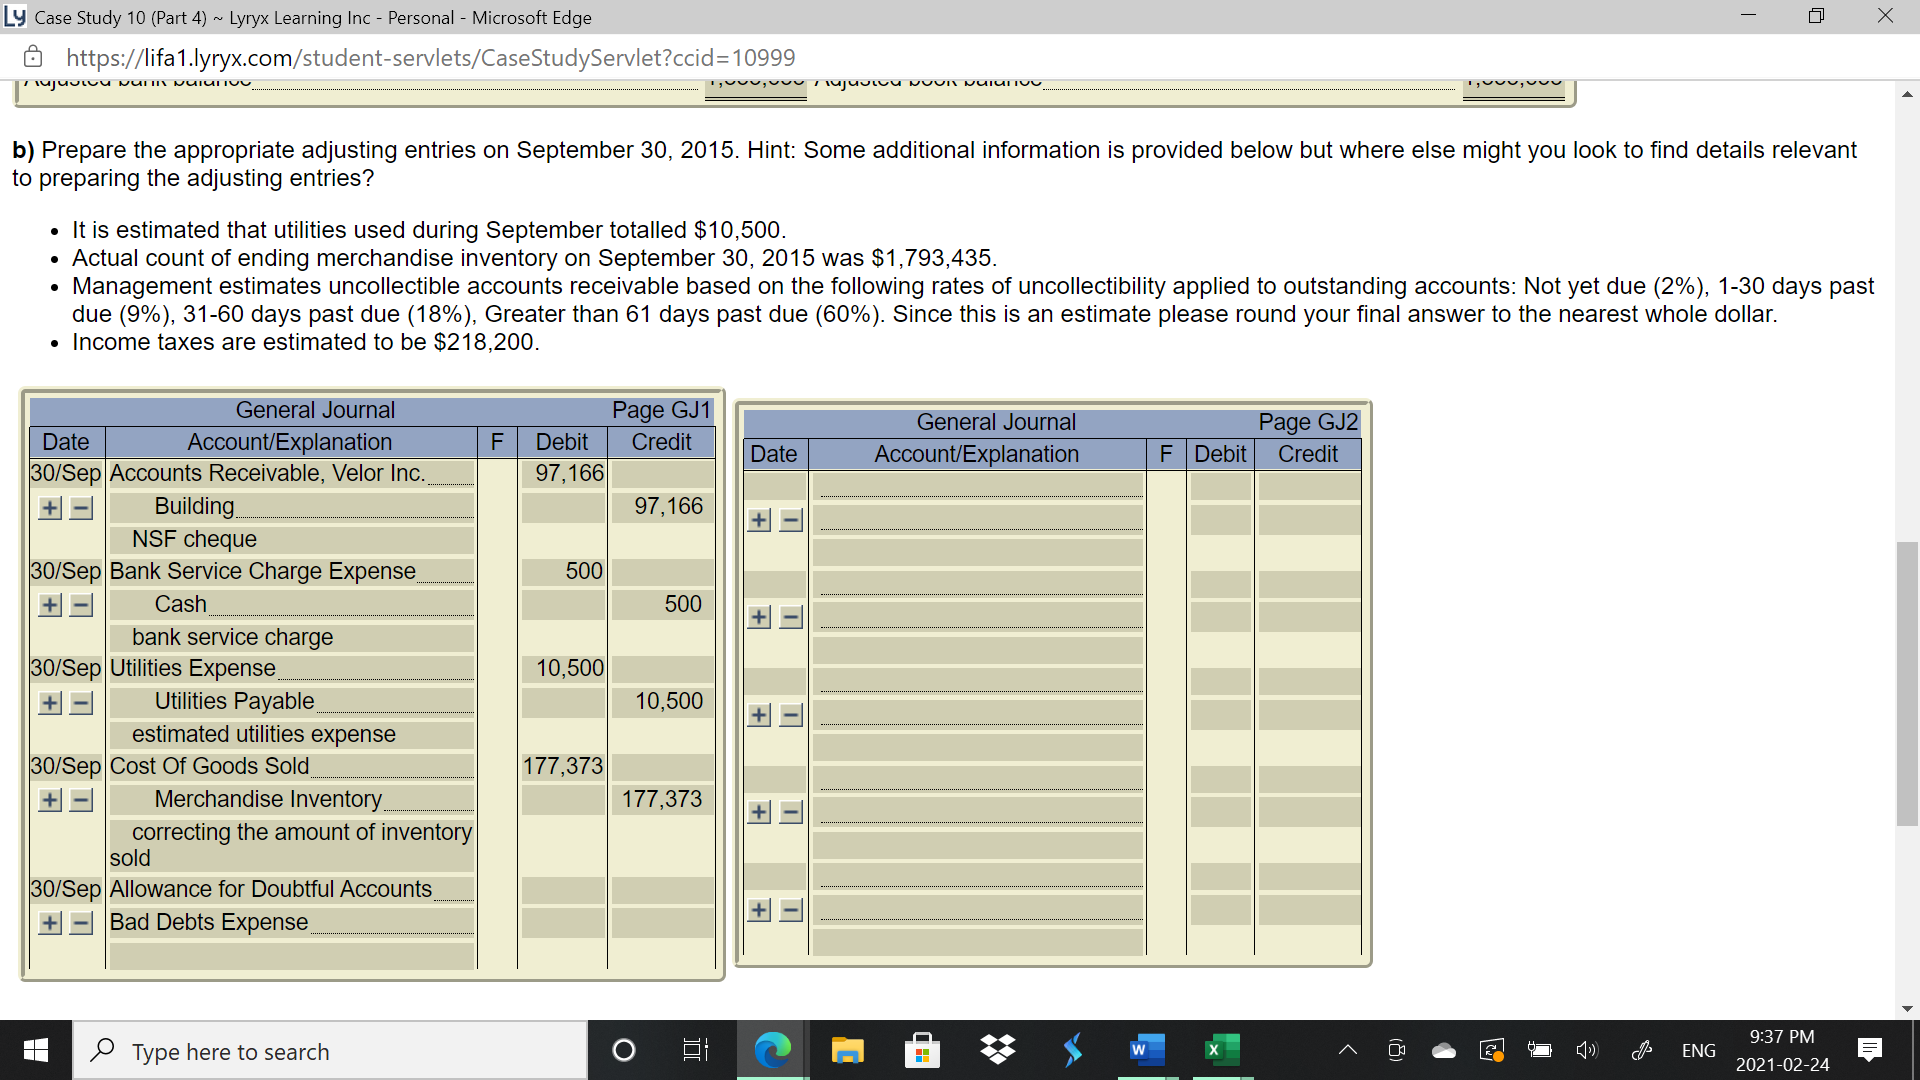Select the Case Study 10 browser tab

[x=300, y=17]
